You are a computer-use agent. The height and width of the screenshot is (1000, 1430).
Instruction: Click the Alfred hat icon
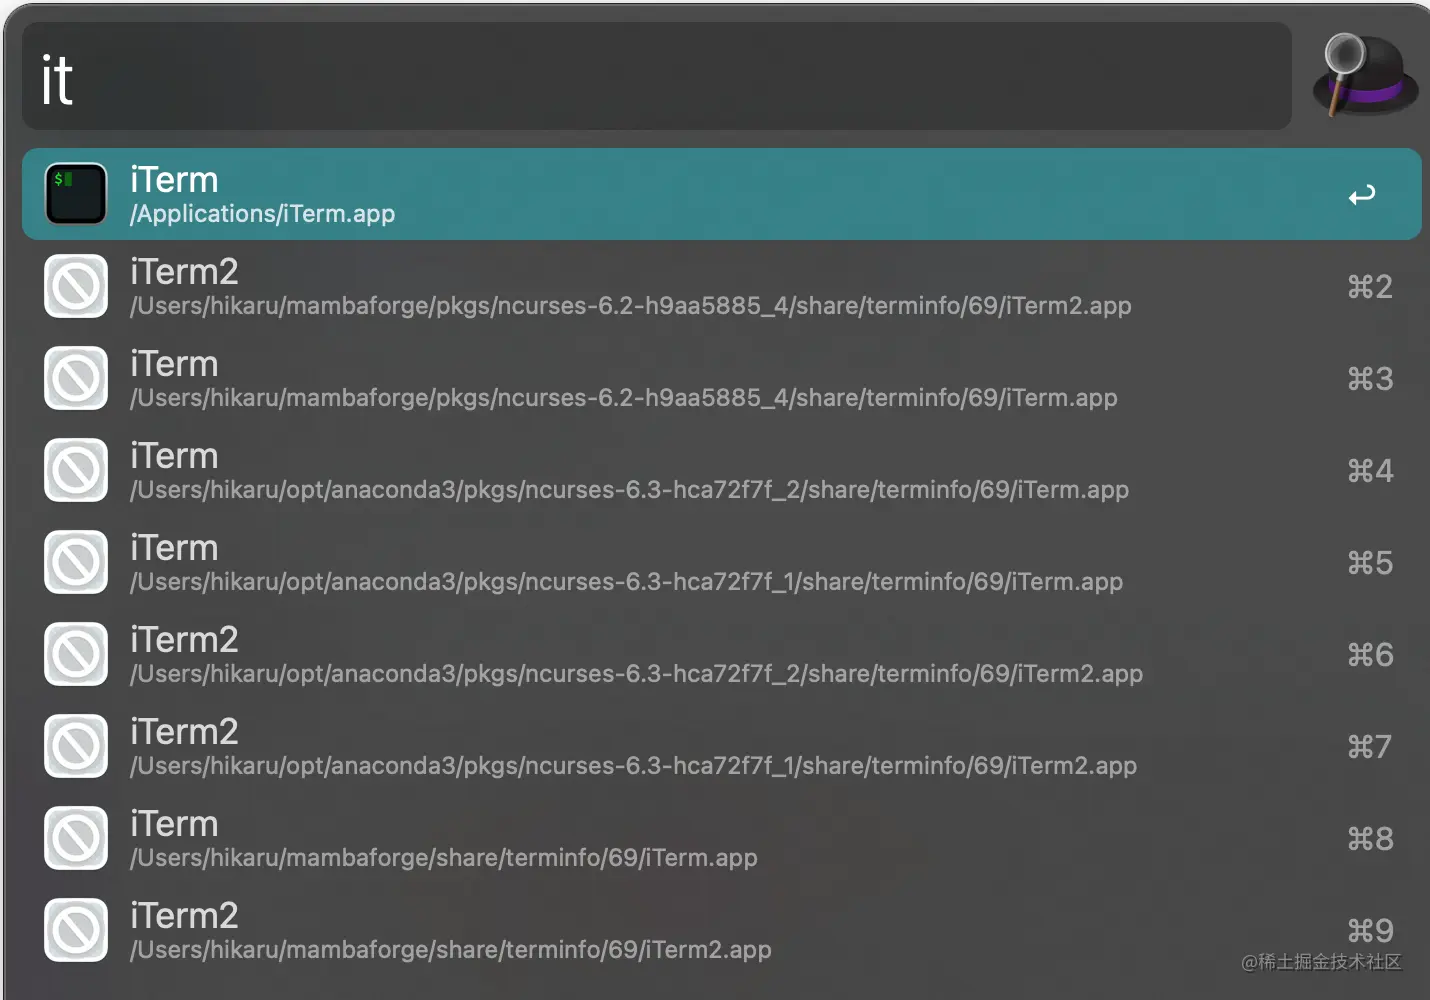point(1365,75)
